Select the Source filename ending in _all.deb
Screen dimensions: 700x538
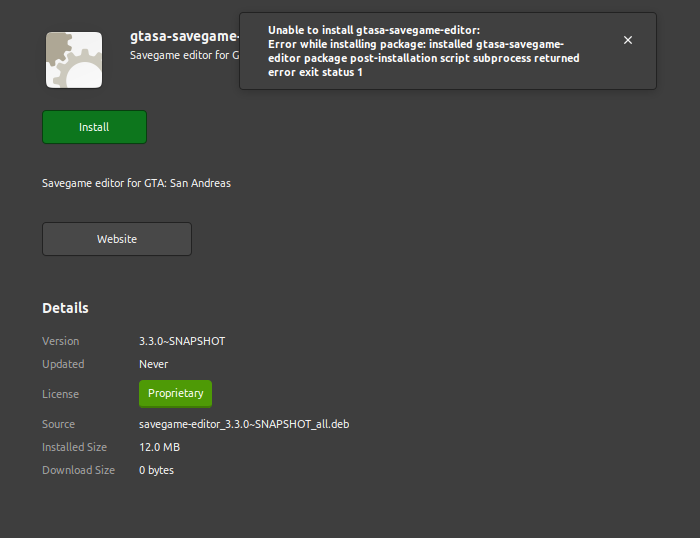tap(244, 424)
